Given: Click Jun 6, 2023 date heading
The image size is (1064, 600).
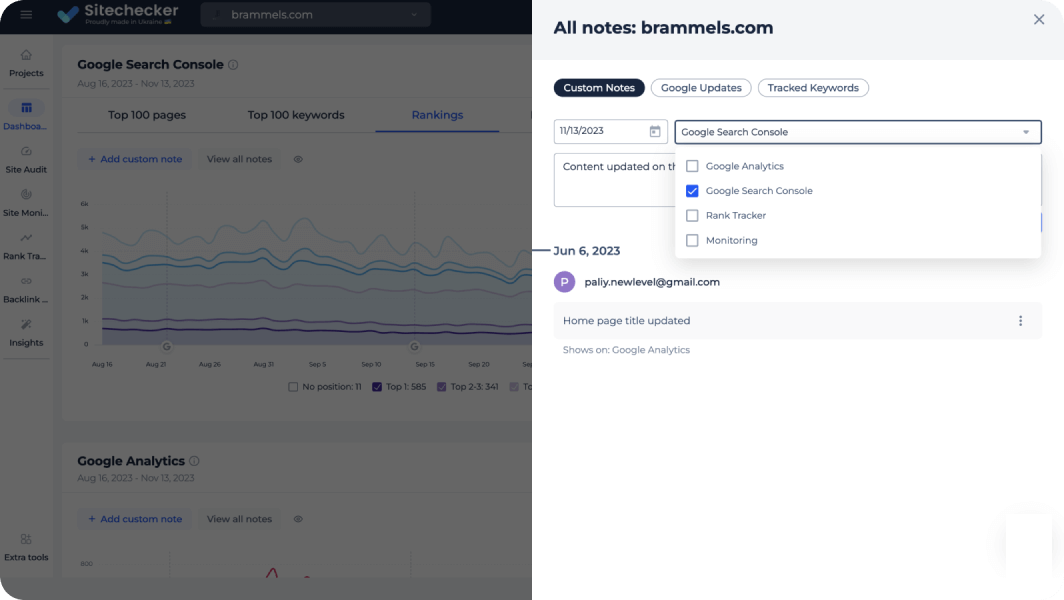Looking at the screenshot, I should pos(586,251).
